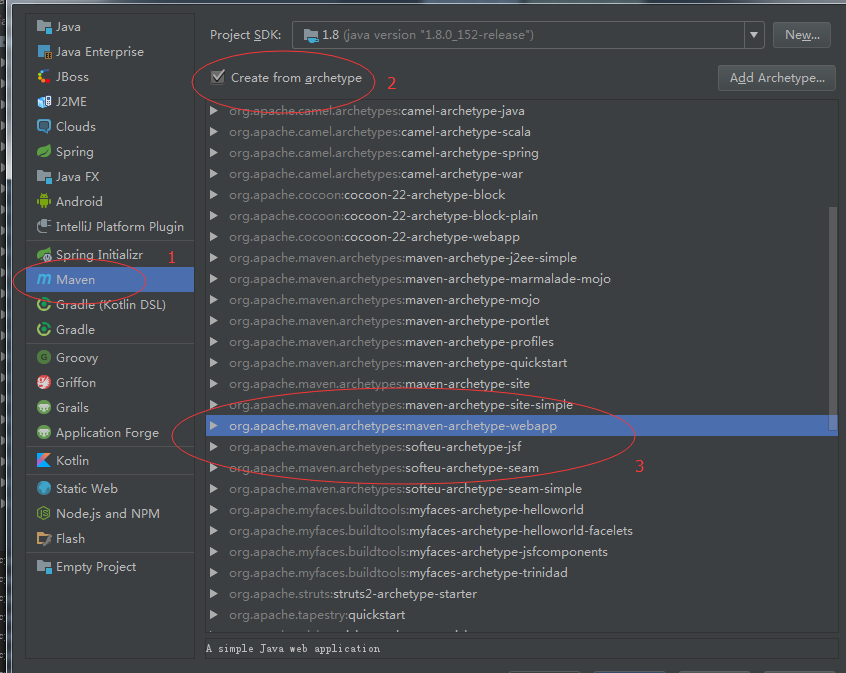The width and height of the screenshot is (846, 673).
Task: Click the Spring leaf icon
Action: (44, 152)
